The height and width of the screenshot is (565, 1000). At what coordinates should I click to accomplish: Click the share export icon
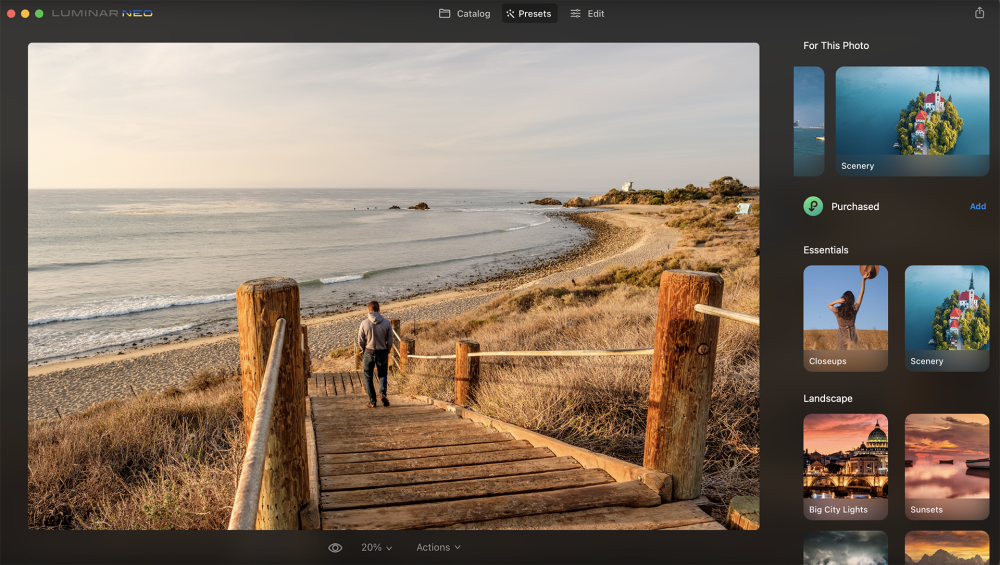(980, 13)
